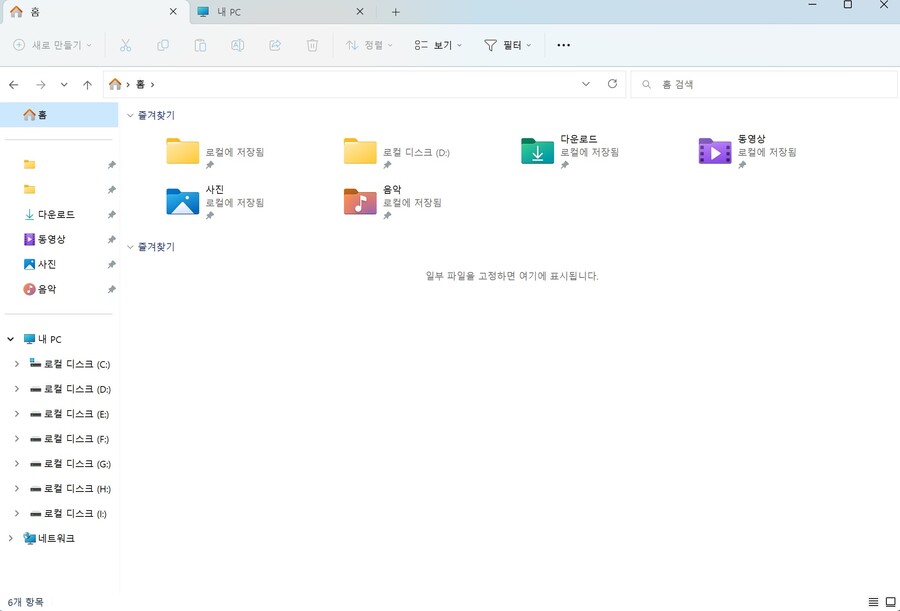Close the 홈 tab

[173, 11]
